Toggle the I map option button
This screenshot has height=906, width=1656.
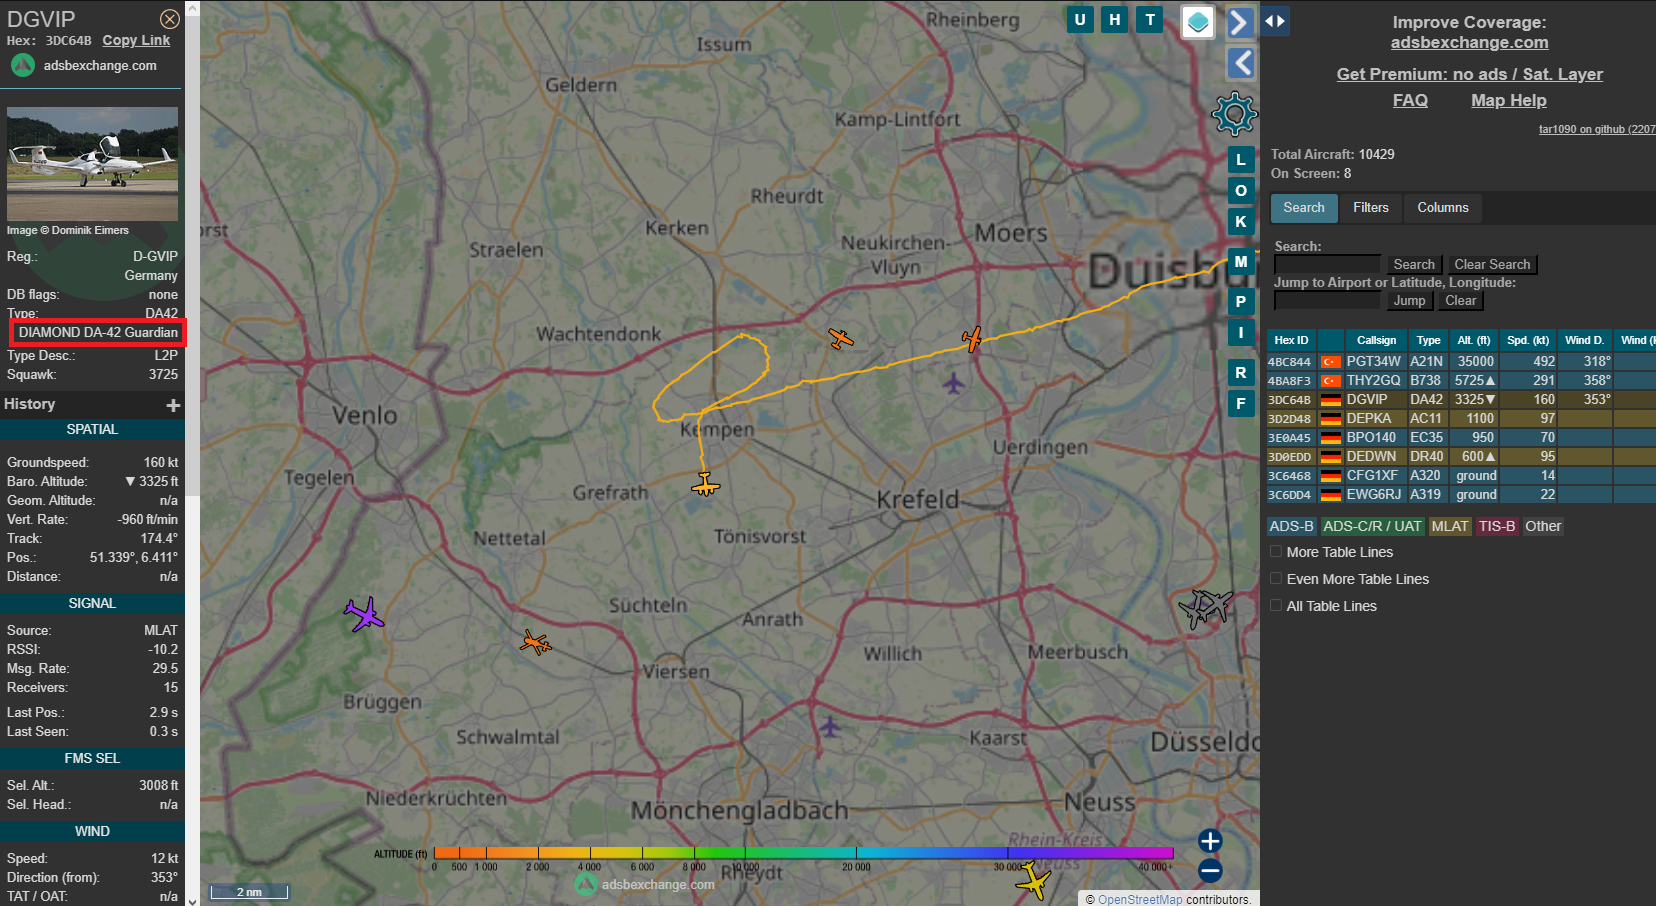point(1241,333)
